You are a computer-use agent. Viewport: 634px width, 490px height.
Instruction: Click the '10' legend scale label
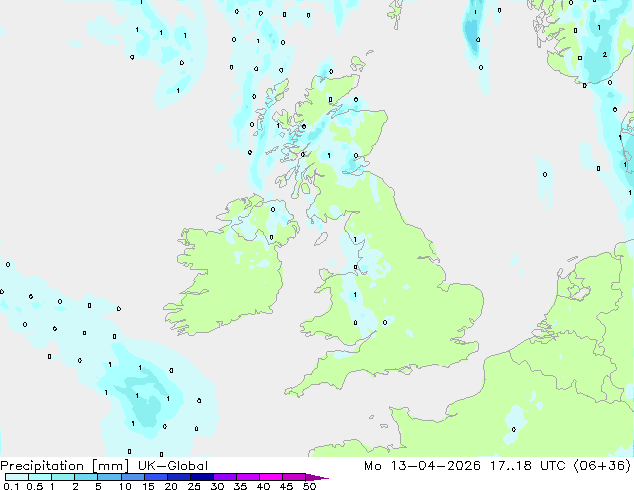[125, 486]
